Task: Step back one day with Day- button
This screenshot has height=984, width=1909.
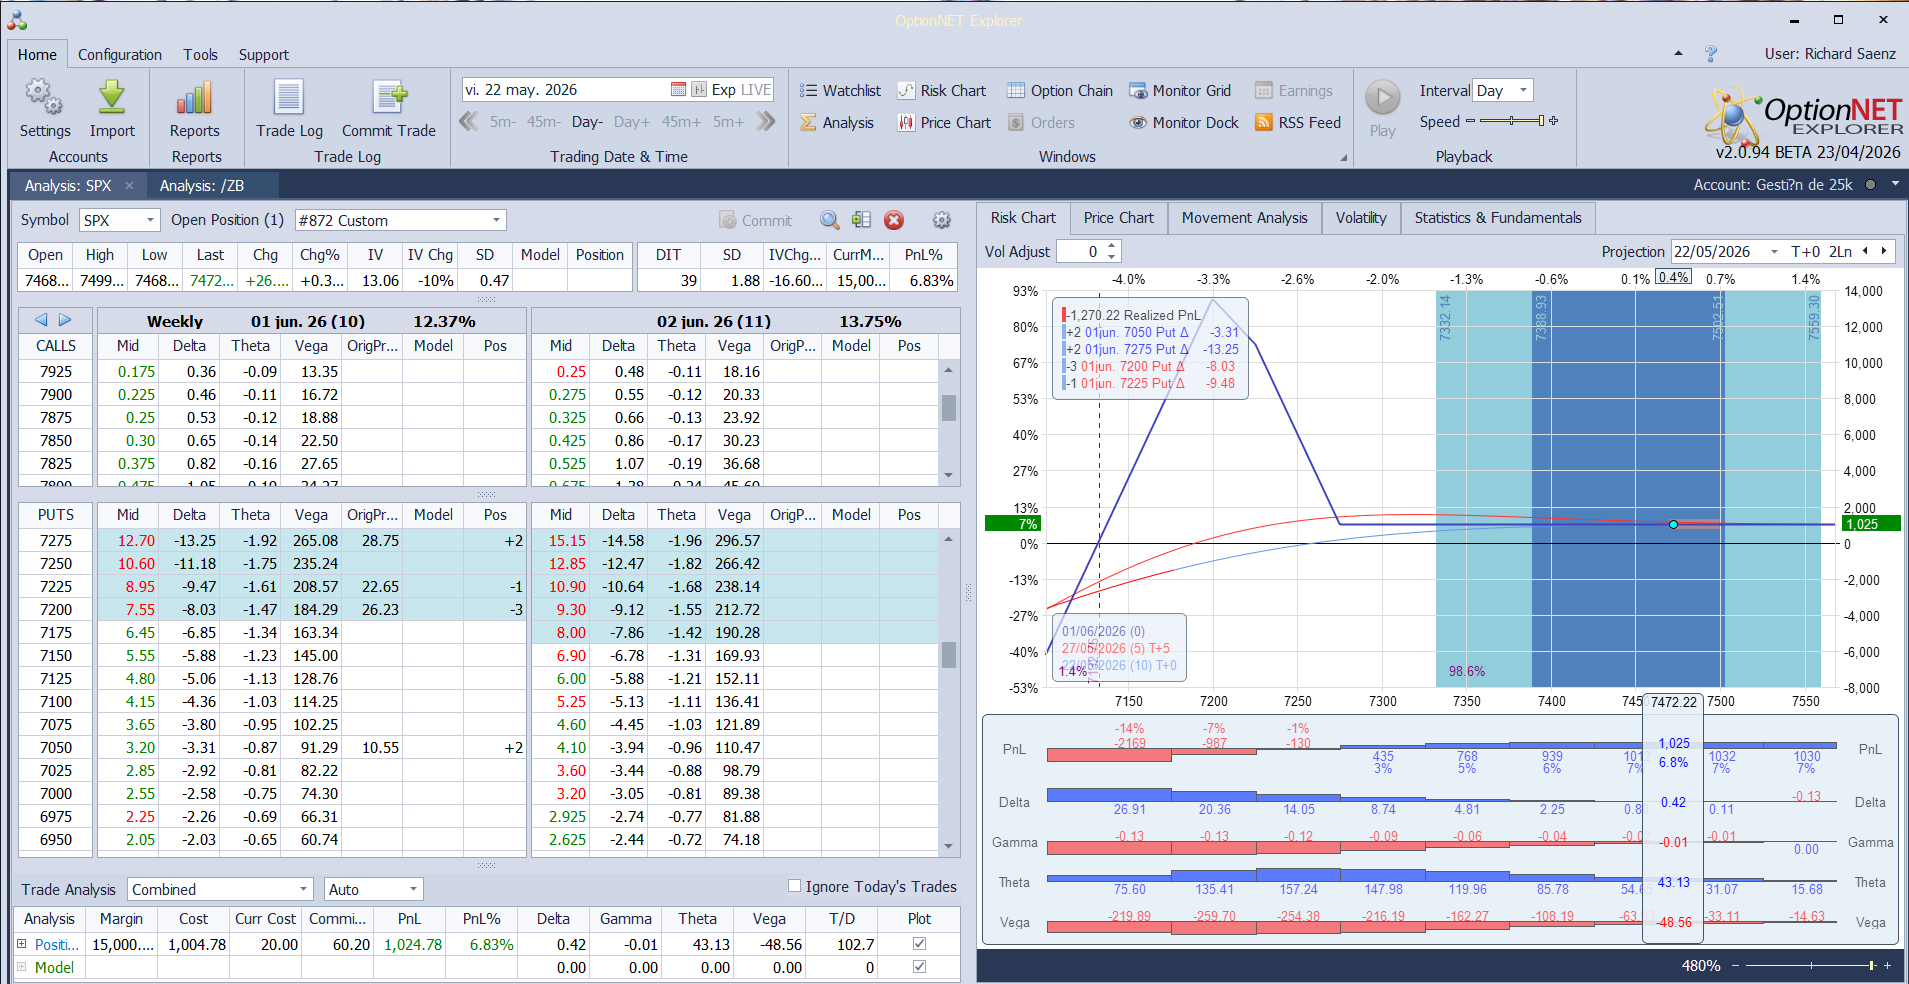Action: point(587,122)
